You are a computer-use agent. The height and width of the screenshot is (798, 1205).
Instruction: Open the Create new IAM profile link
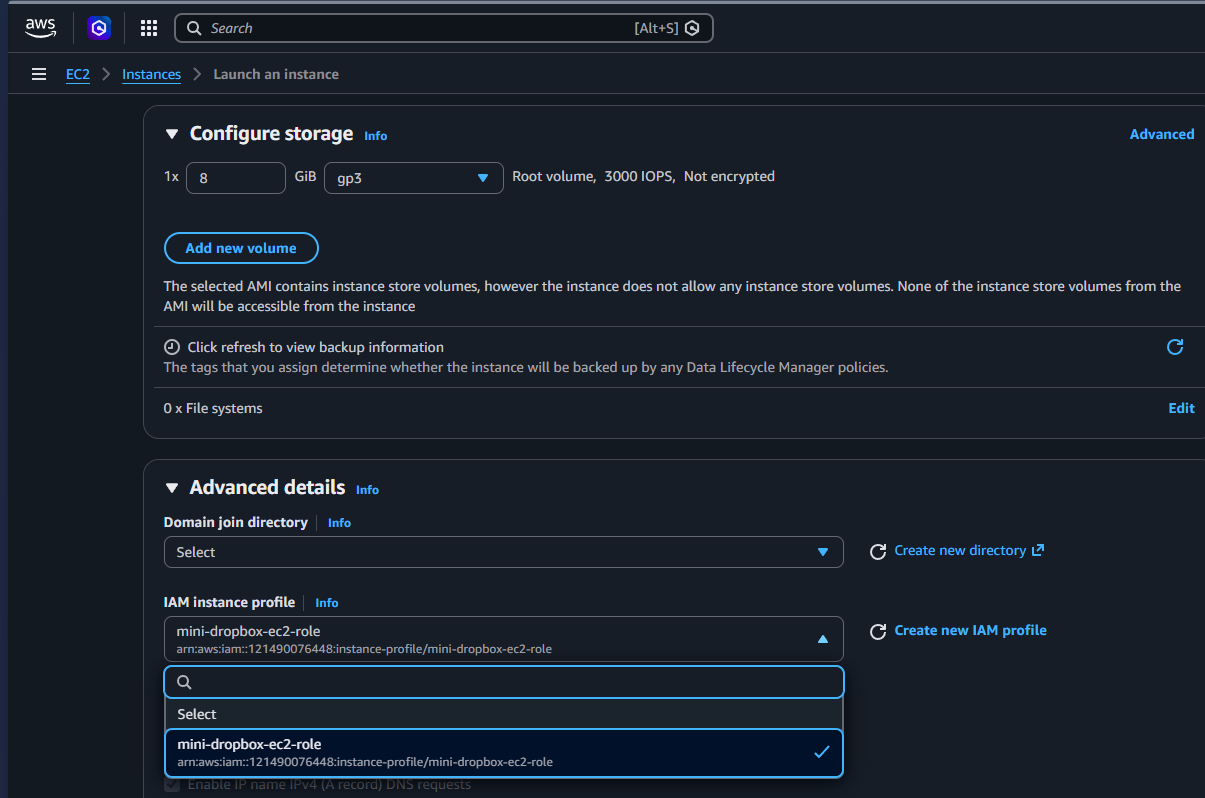click(970, 630)
